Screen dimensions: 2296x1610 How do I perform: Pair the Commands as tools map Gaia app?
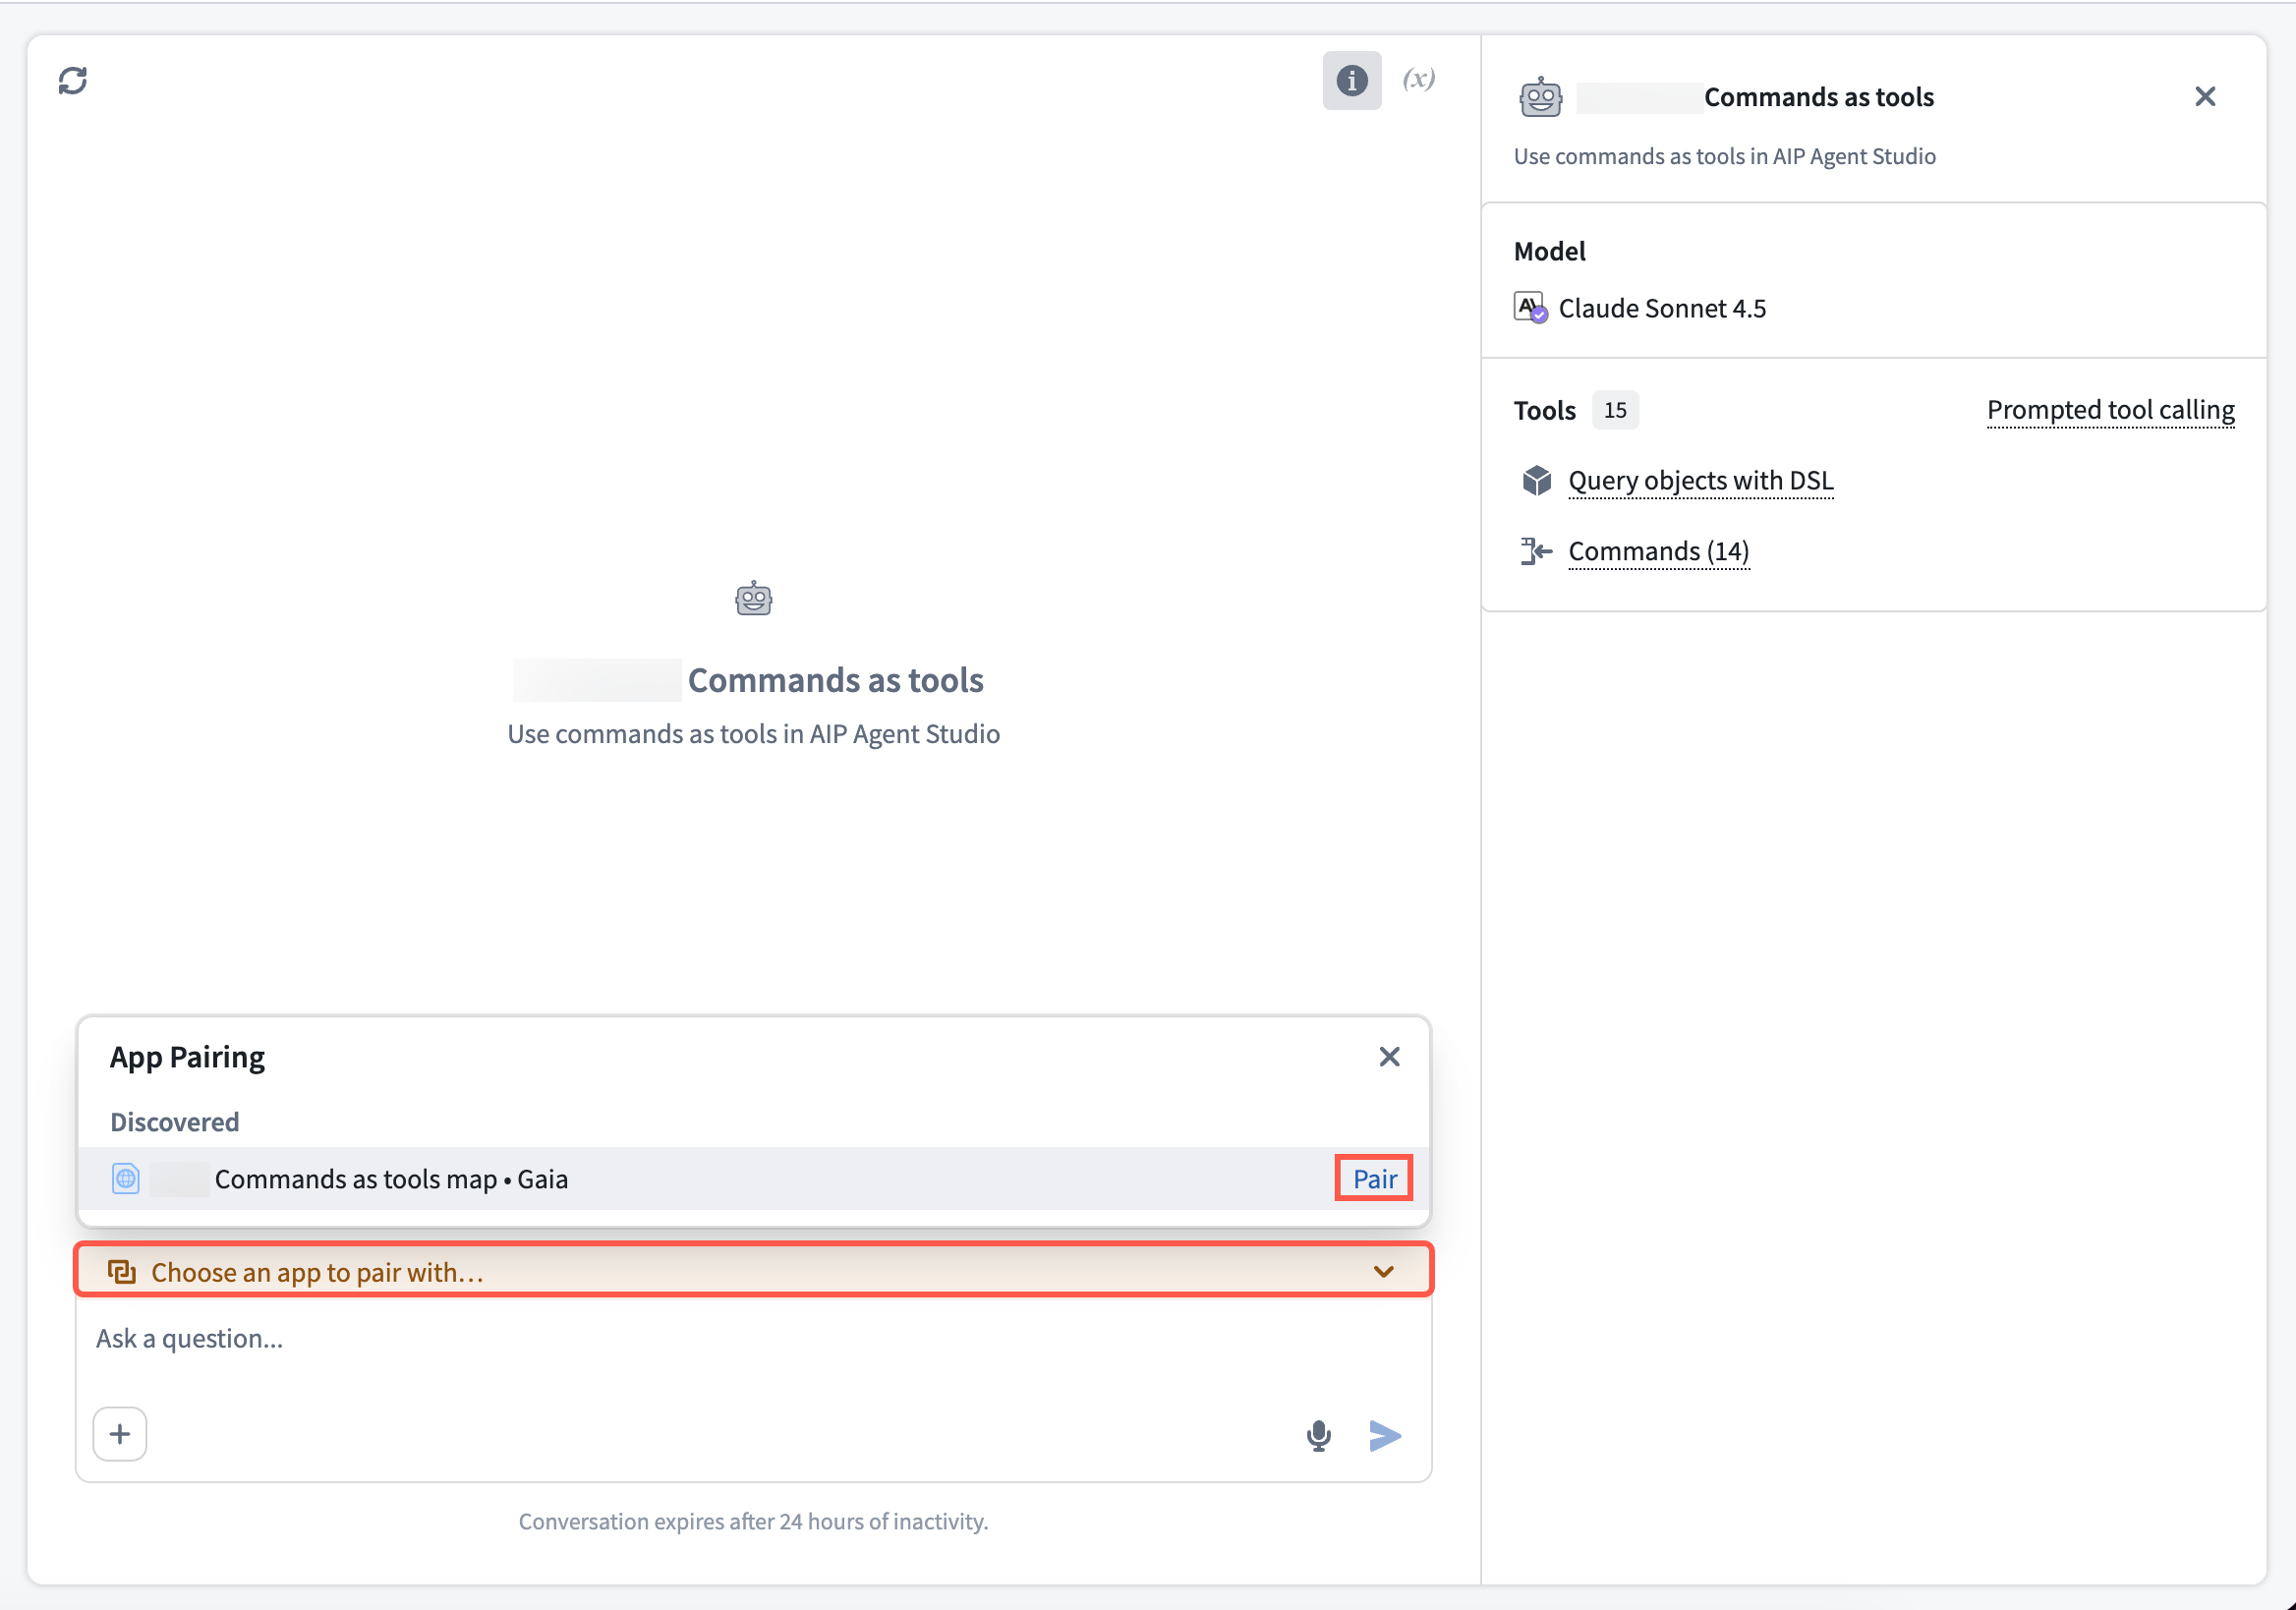click(1373, 1178)
